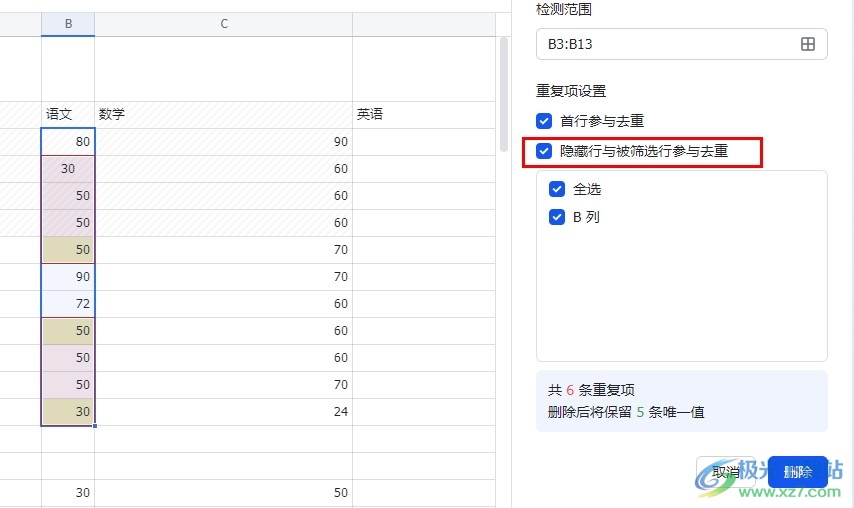The height and width of the screenshot is (508, 854).
Task: Select column C header
Action: [224, 24]
